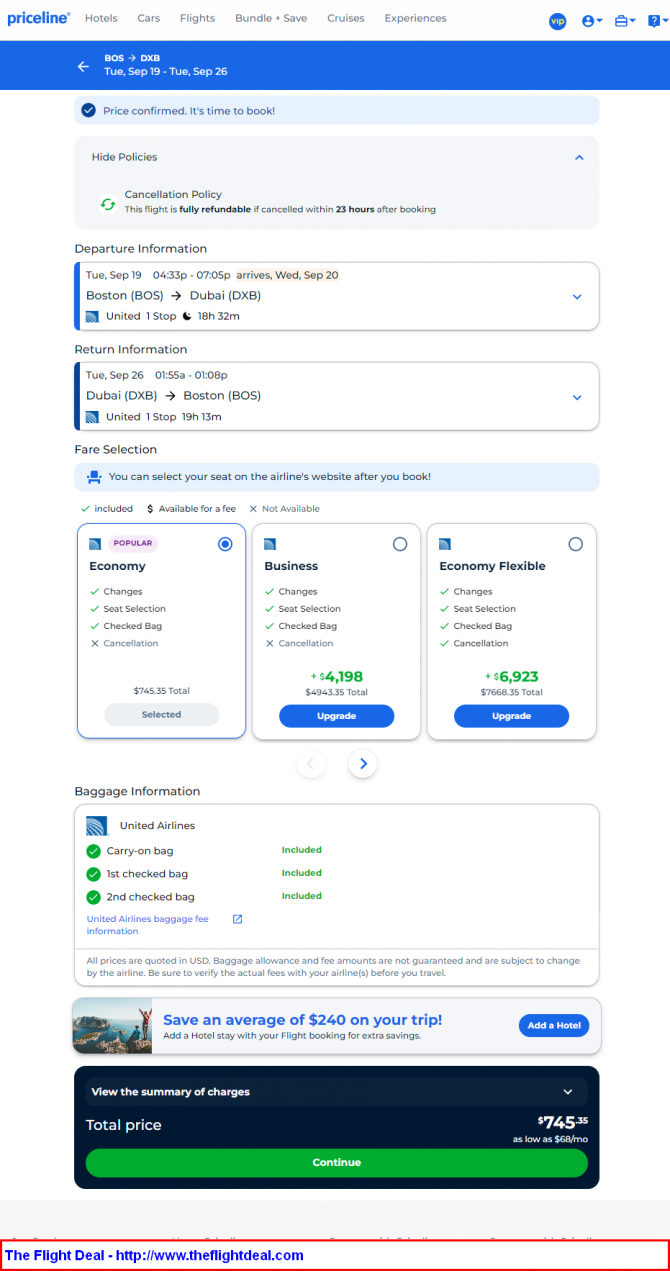The width and height of the screenshot is (670, 1271).
Task: Click the price confirmed checkmark icon
Action: [89, 110]
